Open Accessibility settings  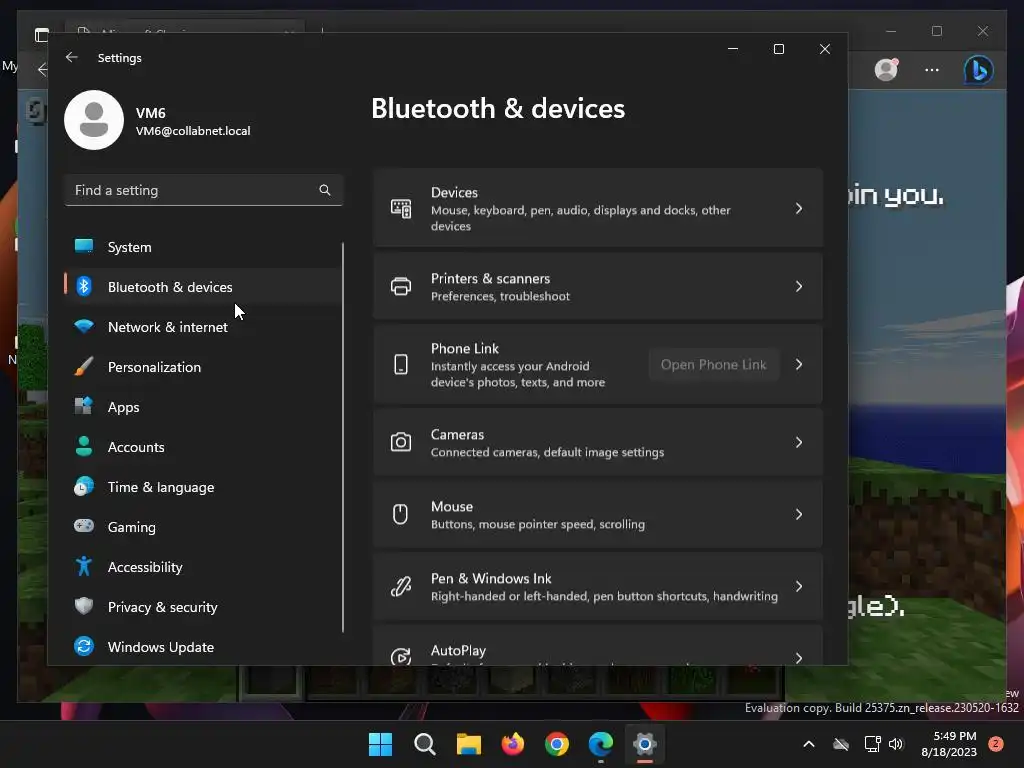point(202,566)
